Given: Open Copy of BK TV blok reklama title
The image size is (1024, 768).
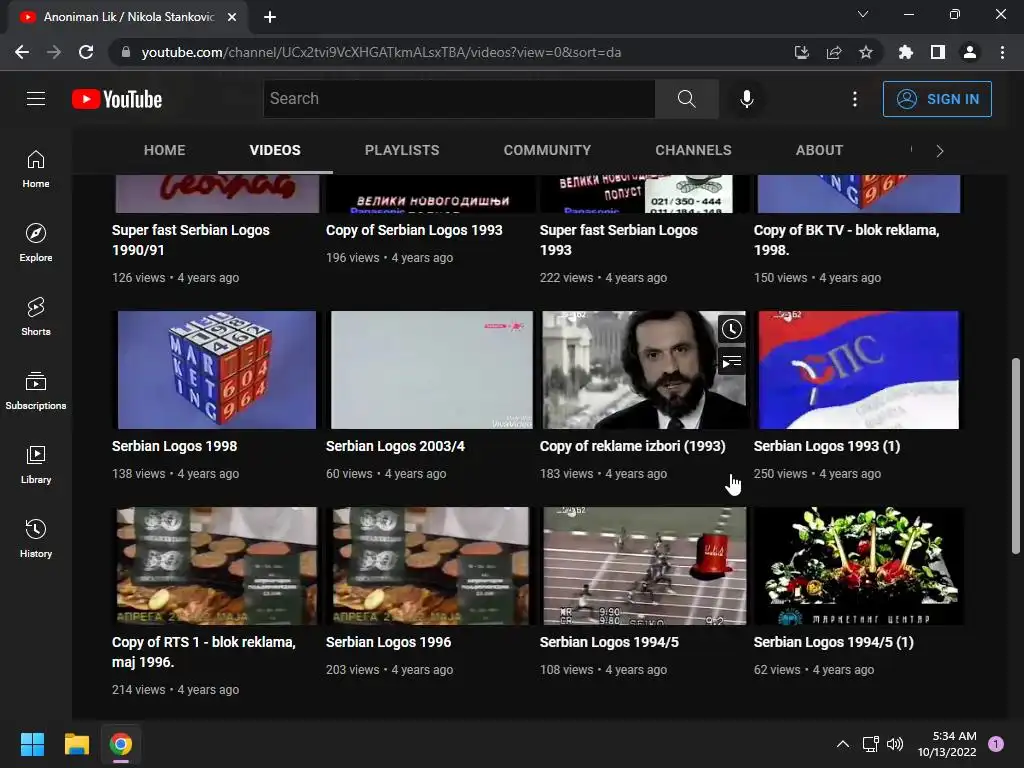Looking at the screenshot, I should point(846,240).
